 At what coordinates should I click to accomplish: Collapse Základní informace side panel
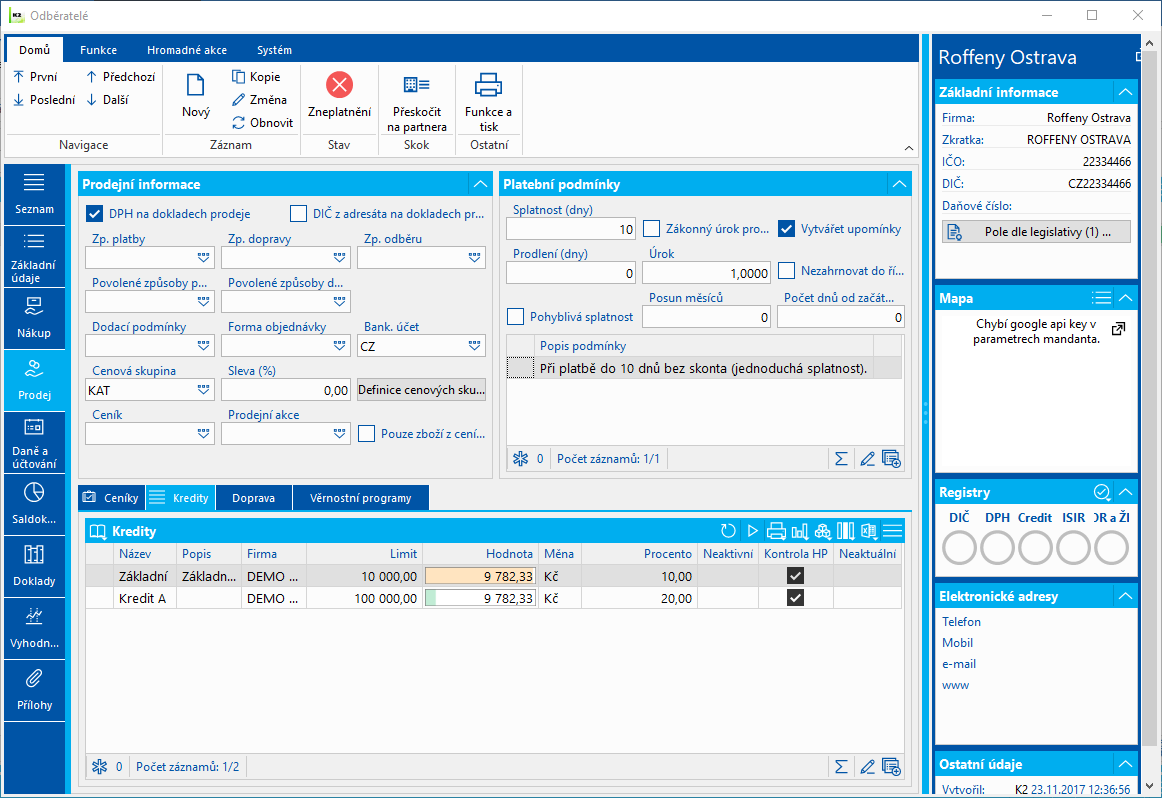pos(1125,92)
